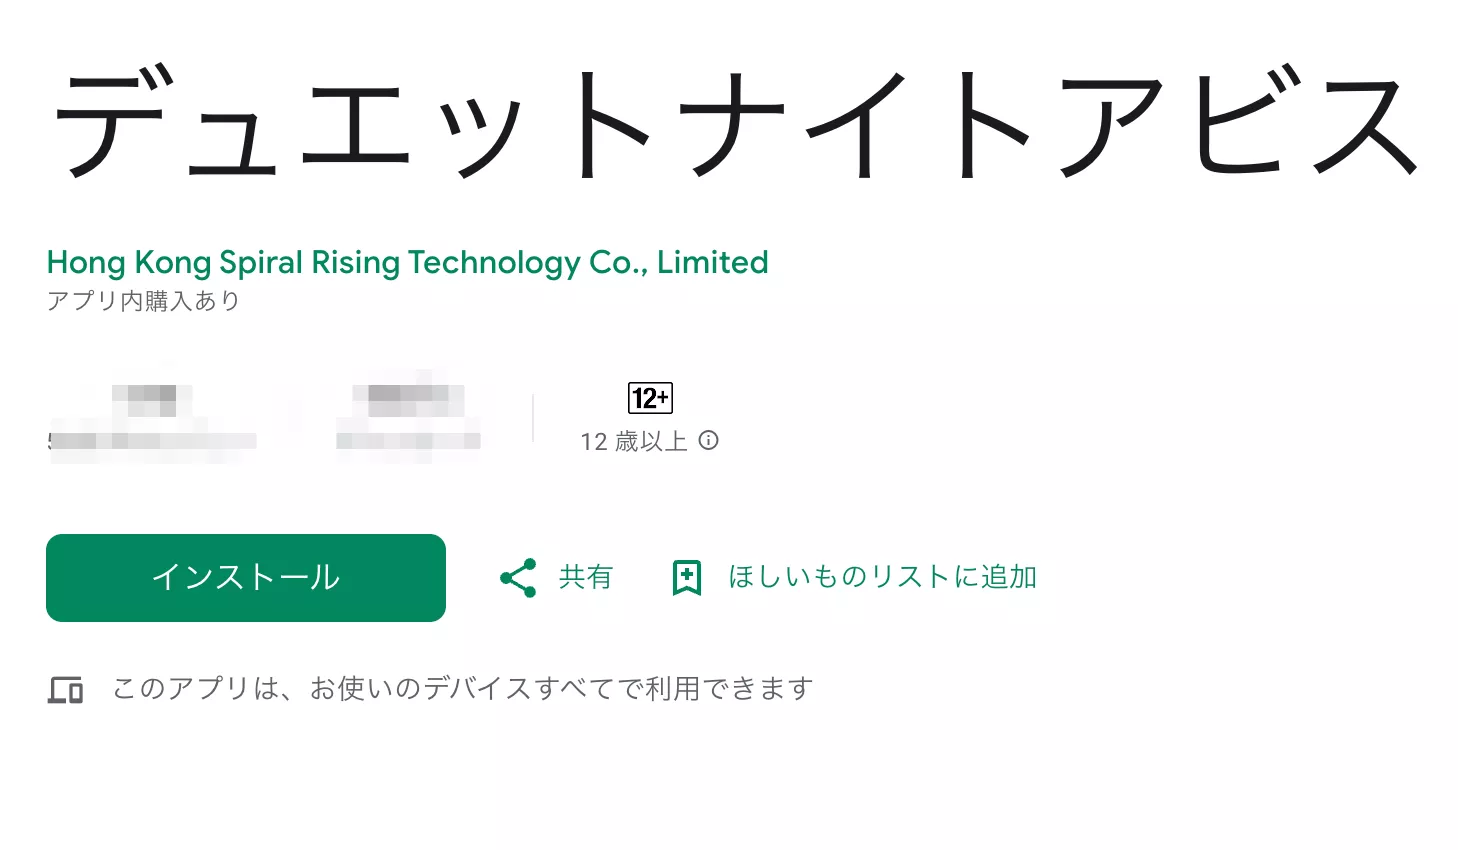Select the ratings count text
This screenshot has height=850, width=1458.
point(150,441)
